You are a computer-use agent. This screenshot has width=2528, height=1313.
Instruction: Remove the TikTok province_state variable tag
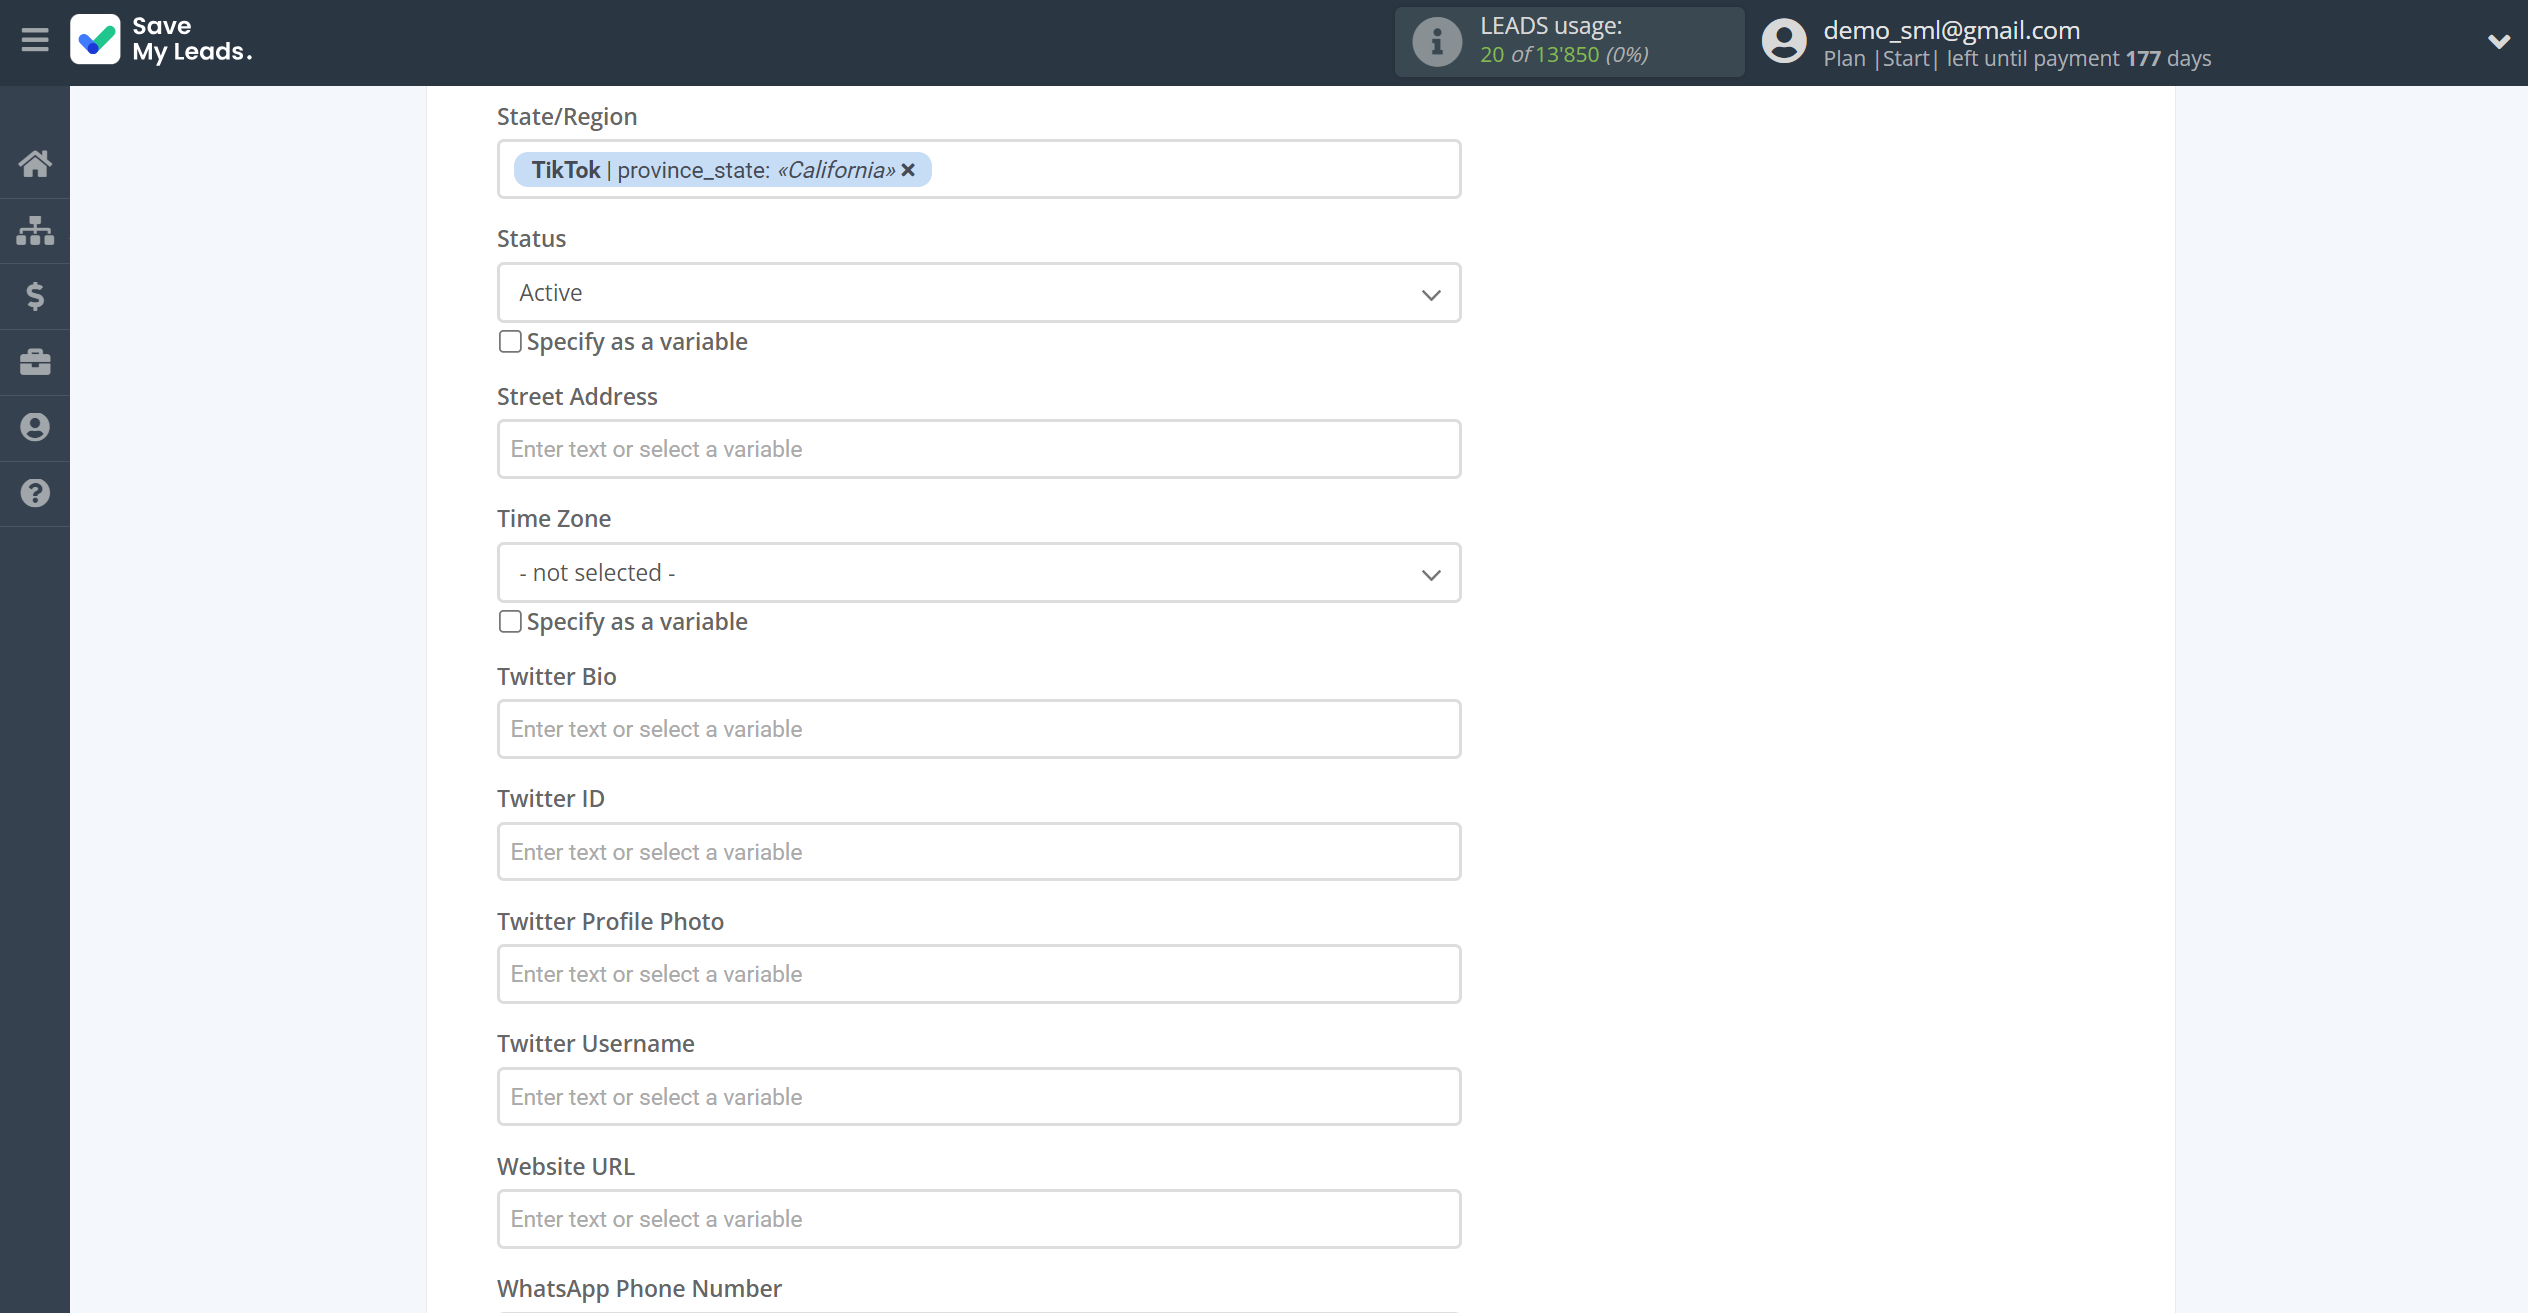click(x=908, y=170)
